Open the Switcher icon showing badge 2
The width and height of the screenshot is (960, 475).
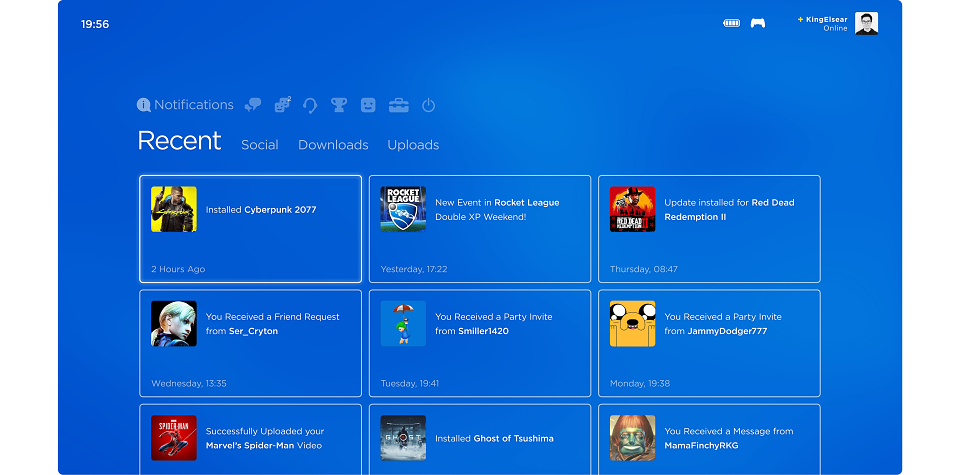point(282,105)
